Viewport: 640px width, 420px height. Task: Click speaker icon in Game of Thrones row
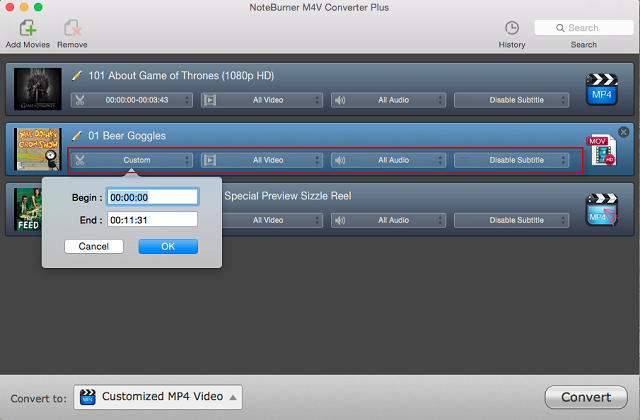pos(340,100)
